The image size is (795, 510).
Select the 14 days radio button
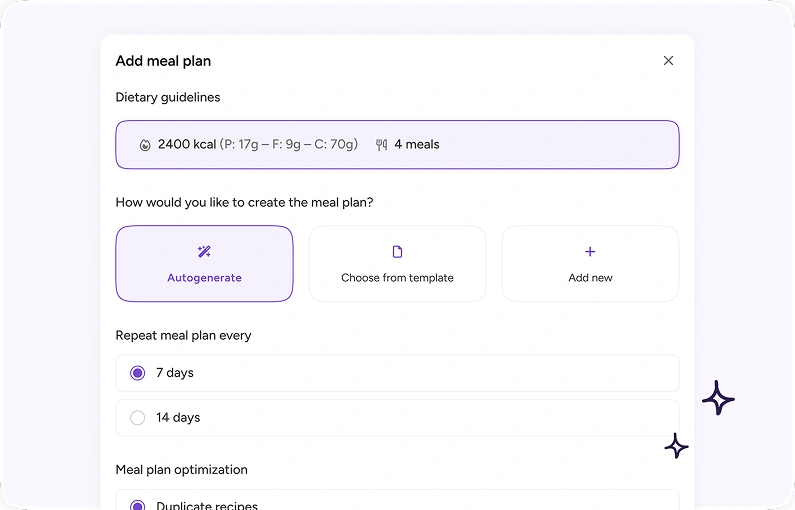(137, 418)
